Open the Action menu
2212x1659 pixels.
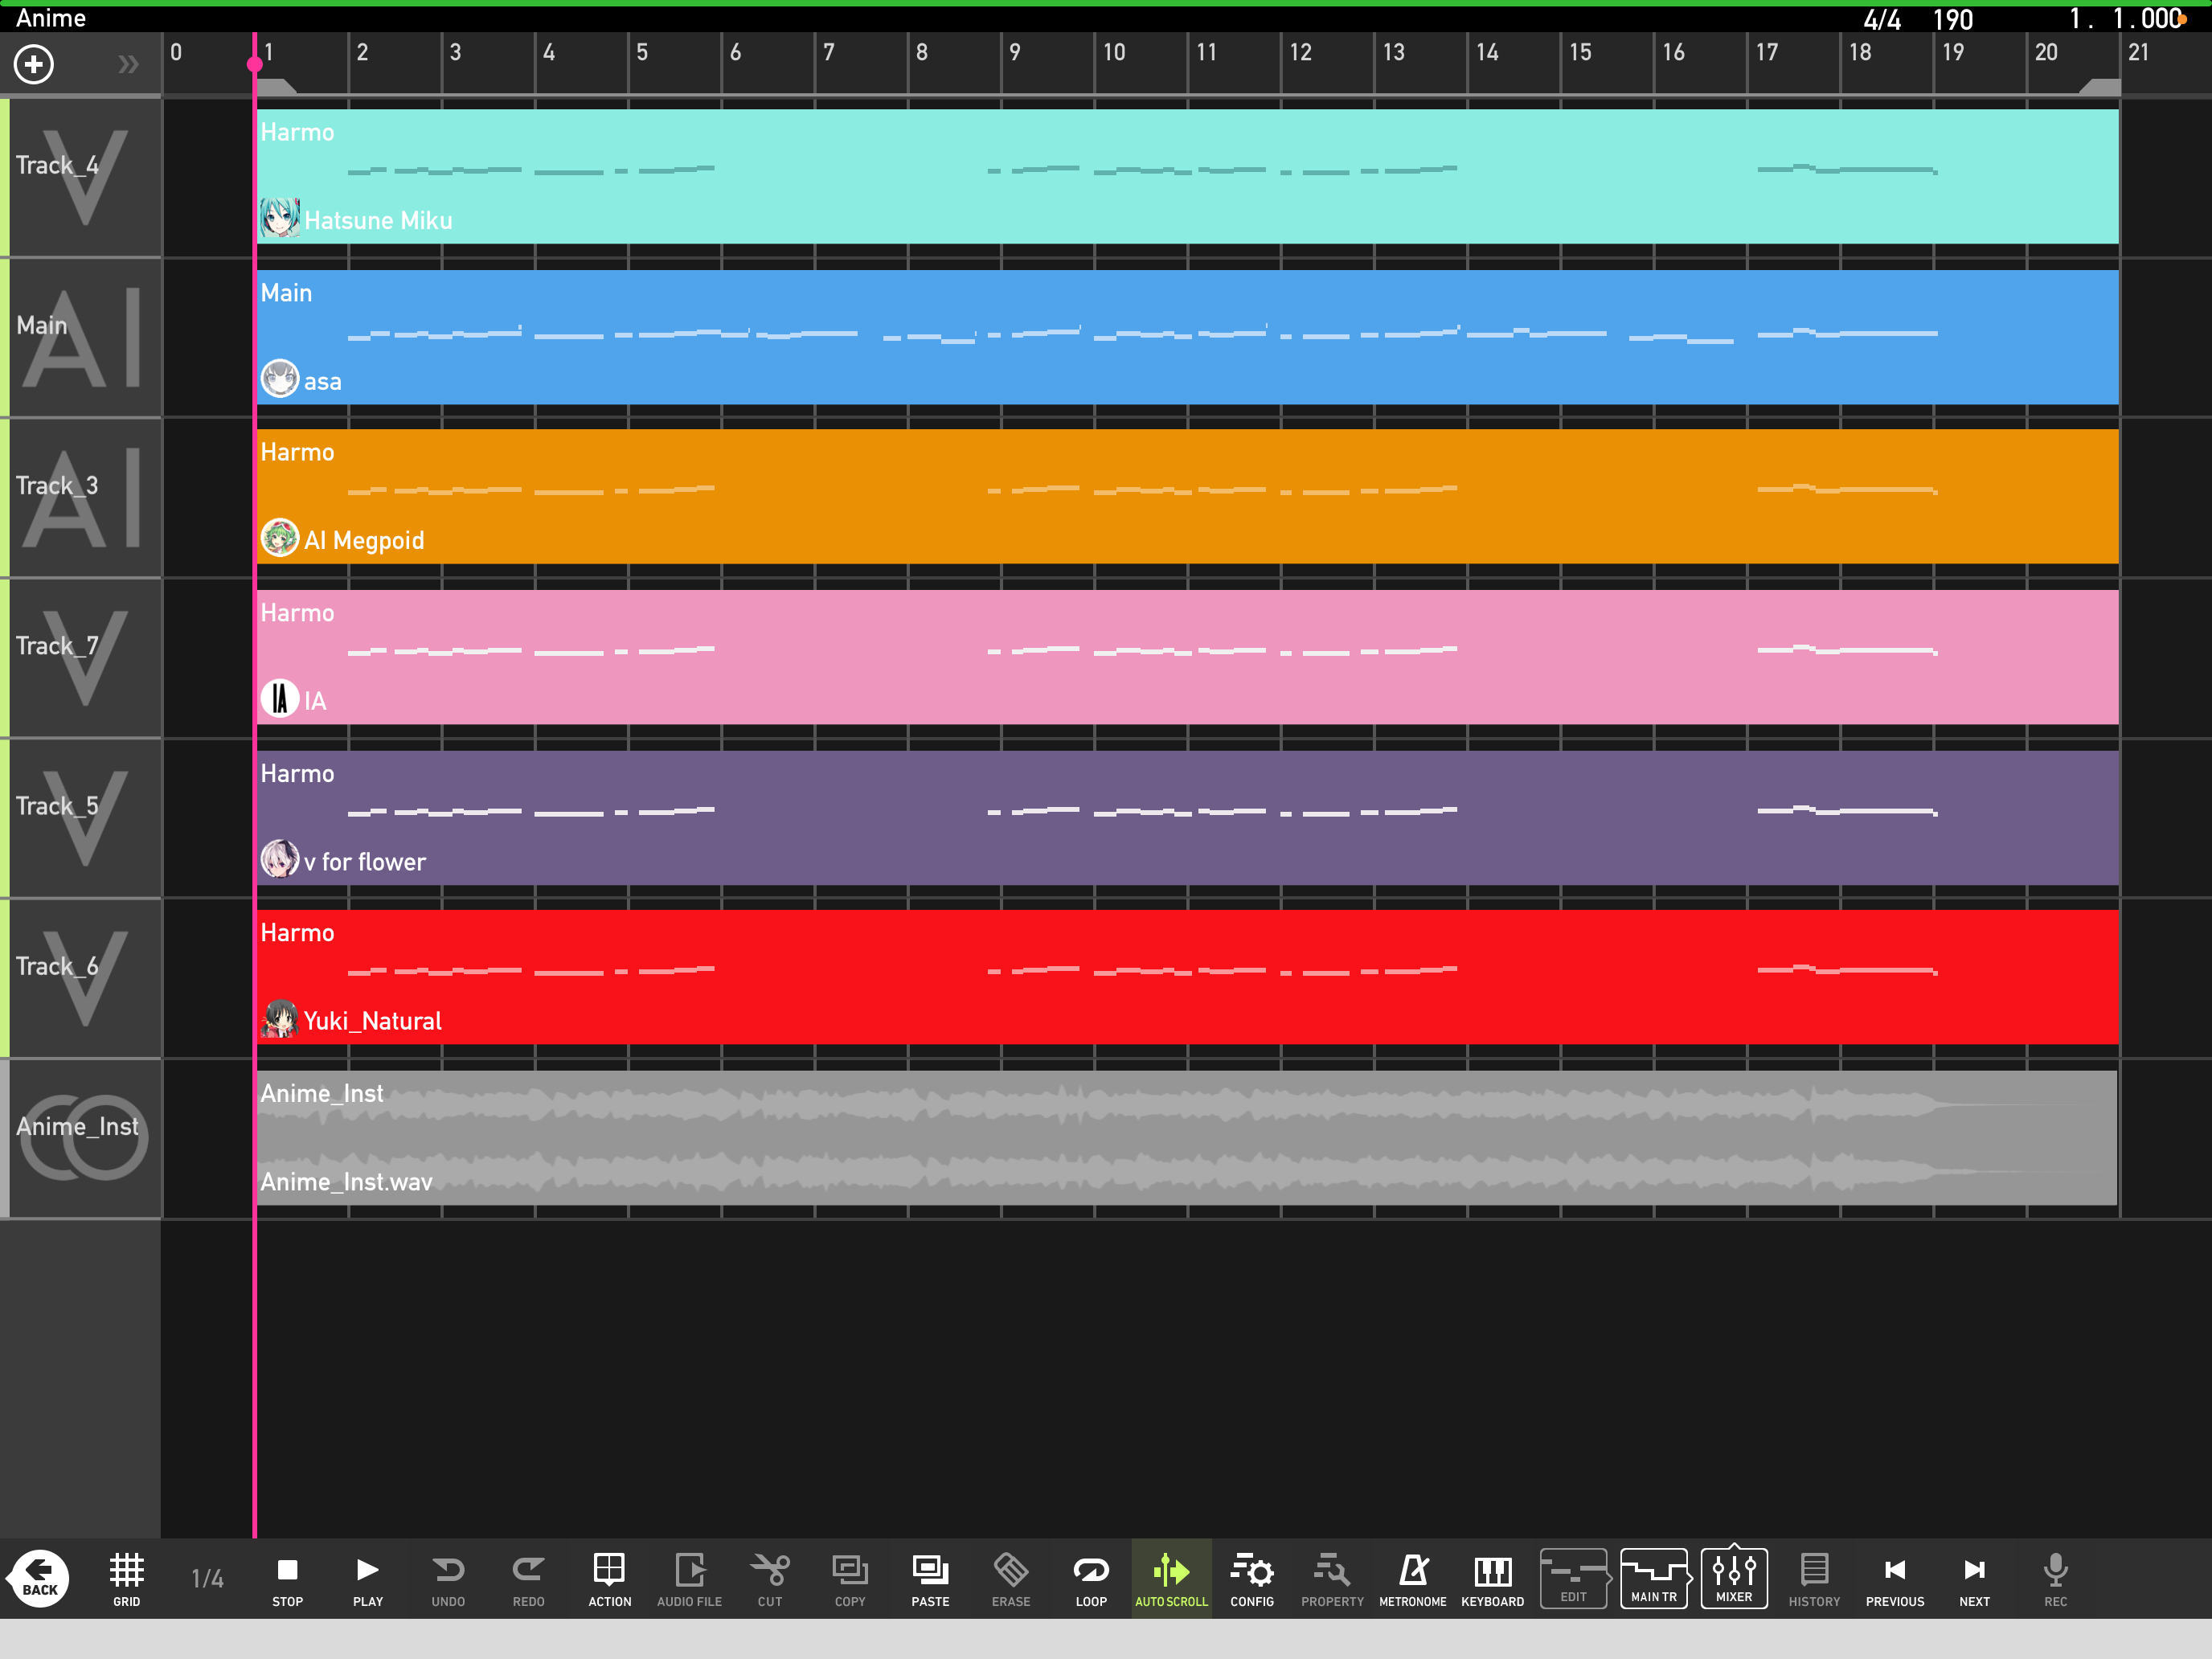point(609,1578)
